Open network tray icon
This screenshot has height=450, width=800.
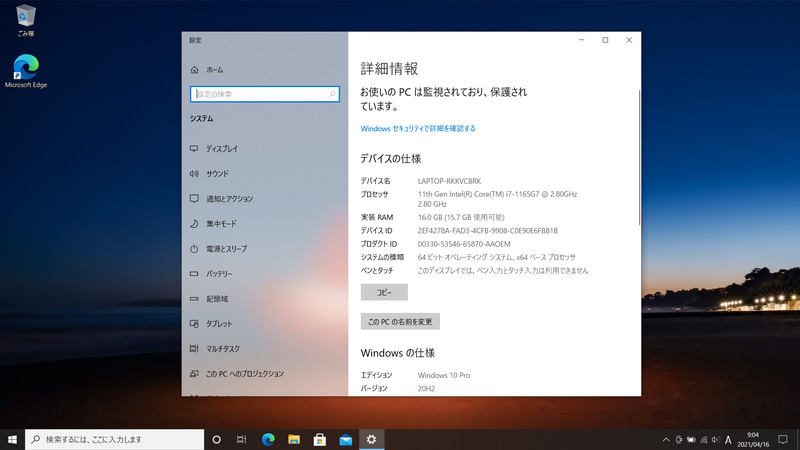coord(704,440)
